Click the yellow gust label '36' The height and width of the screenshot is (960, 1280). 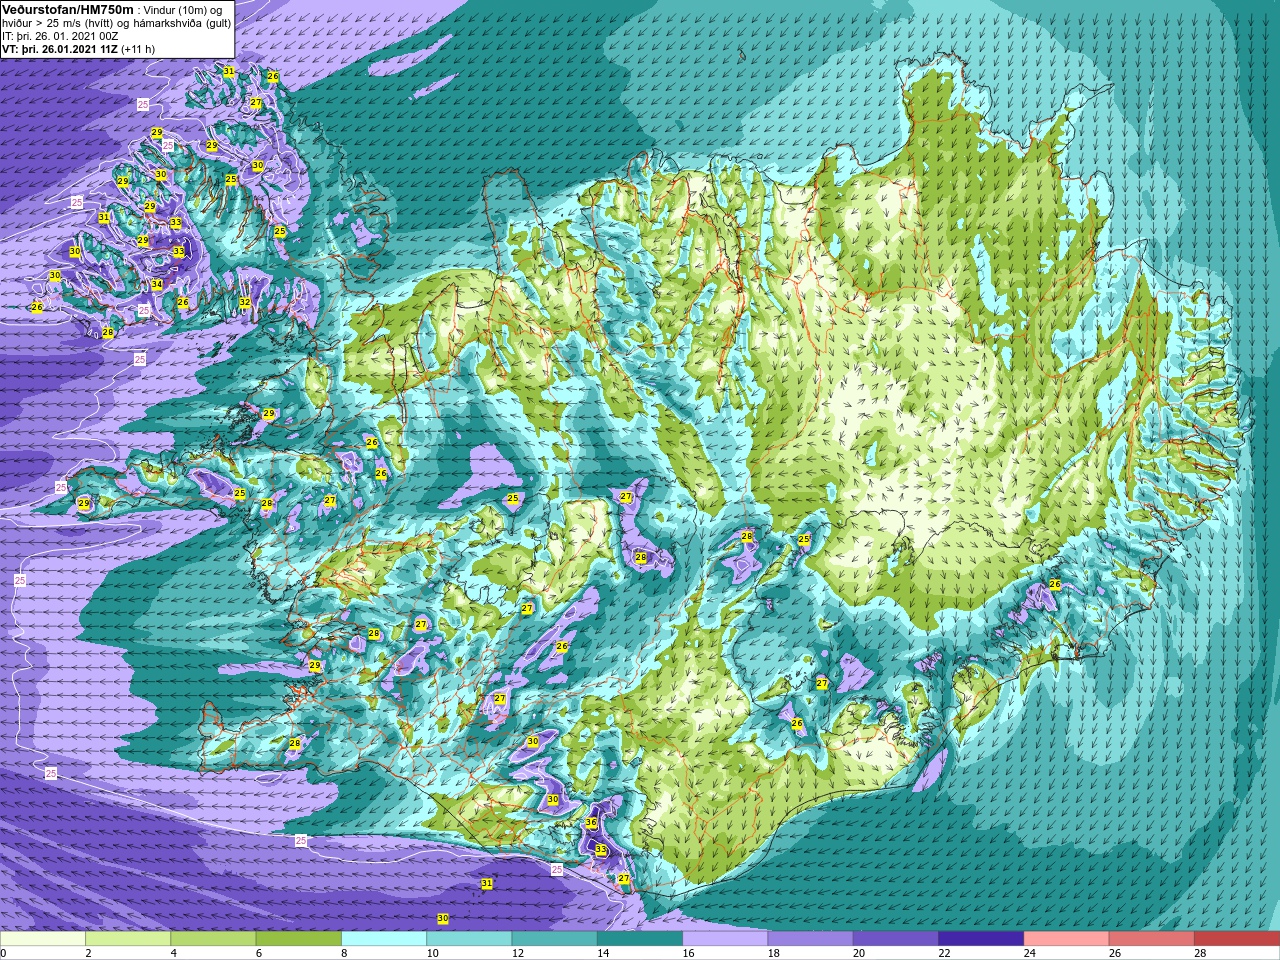[591, 823]
